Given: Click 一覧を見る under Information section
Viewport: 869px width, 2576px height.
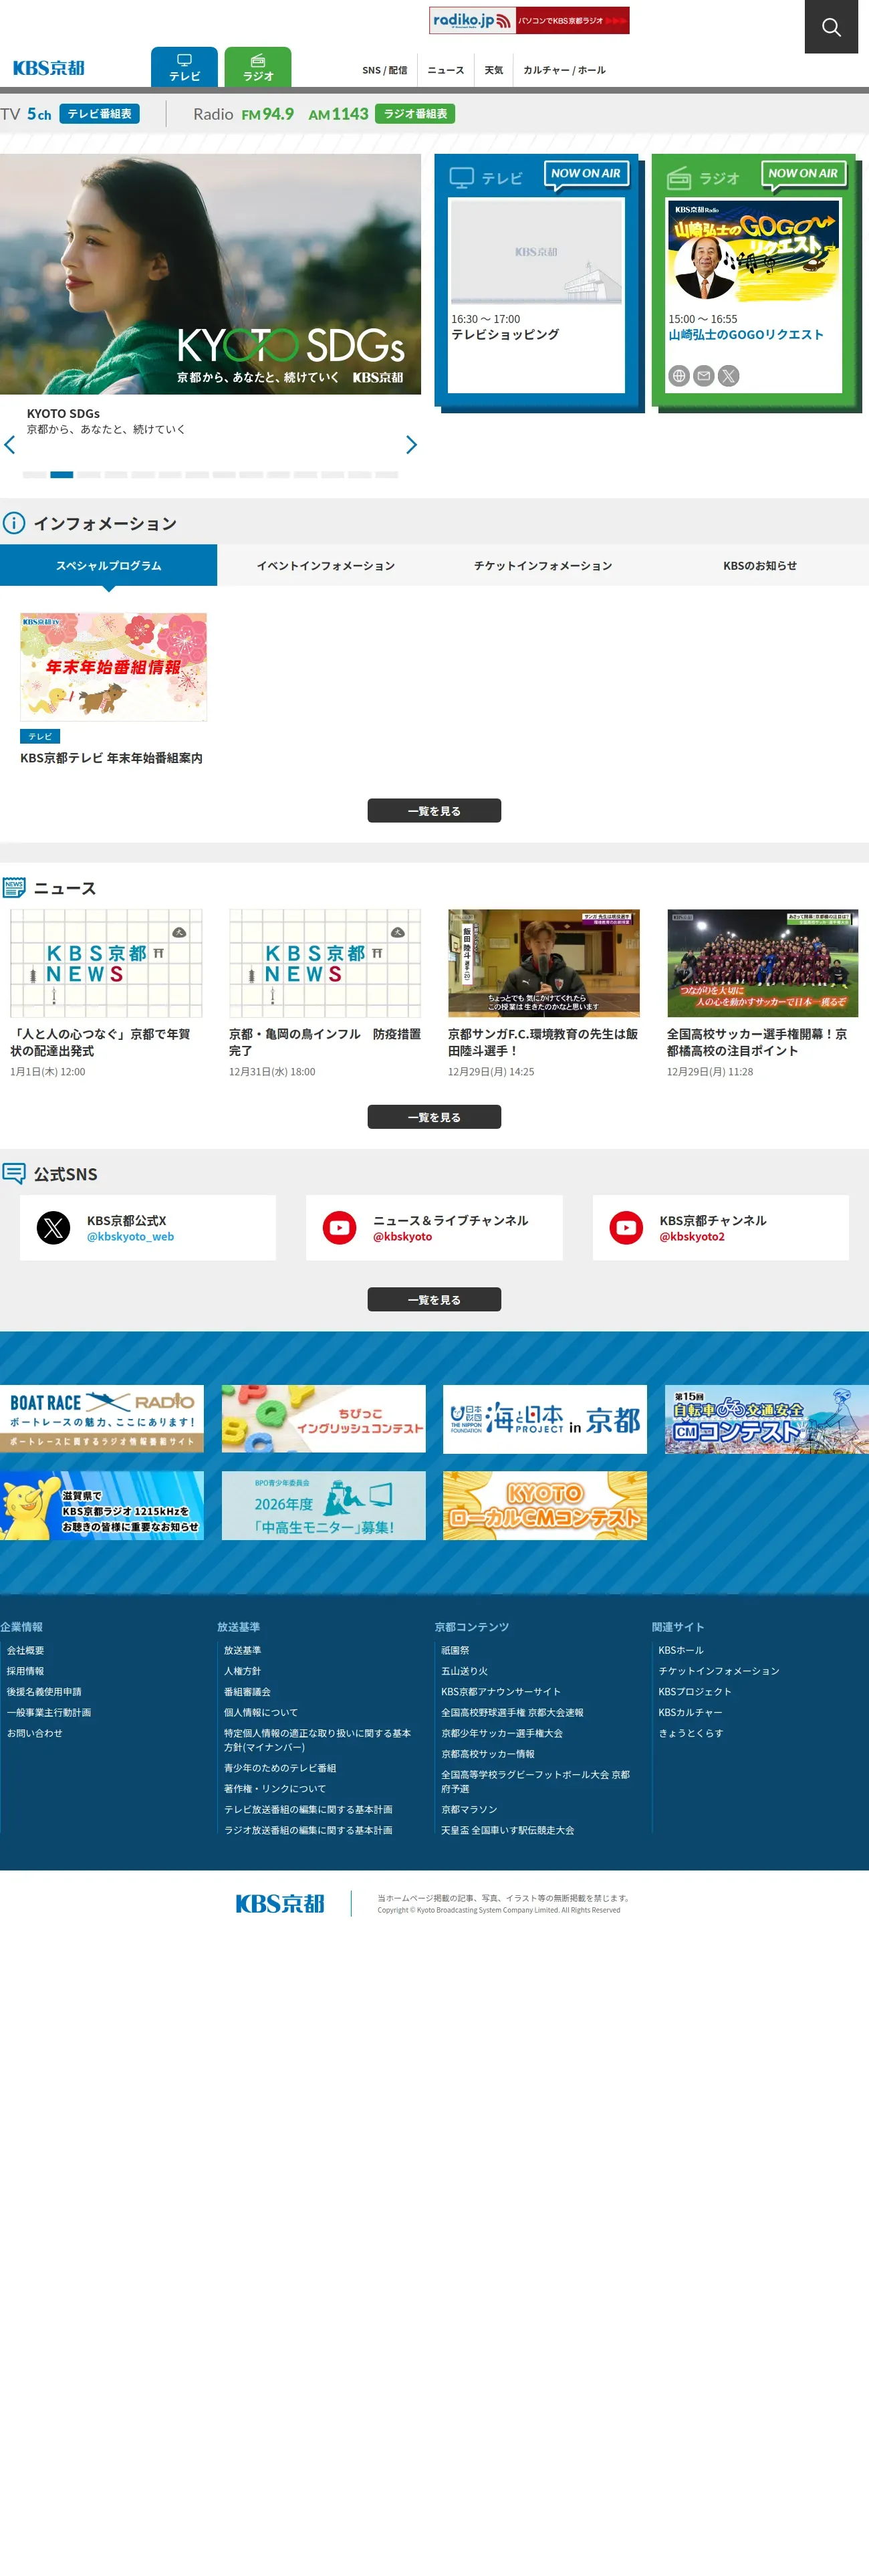Looking at the screenshot, I should 434,811.
